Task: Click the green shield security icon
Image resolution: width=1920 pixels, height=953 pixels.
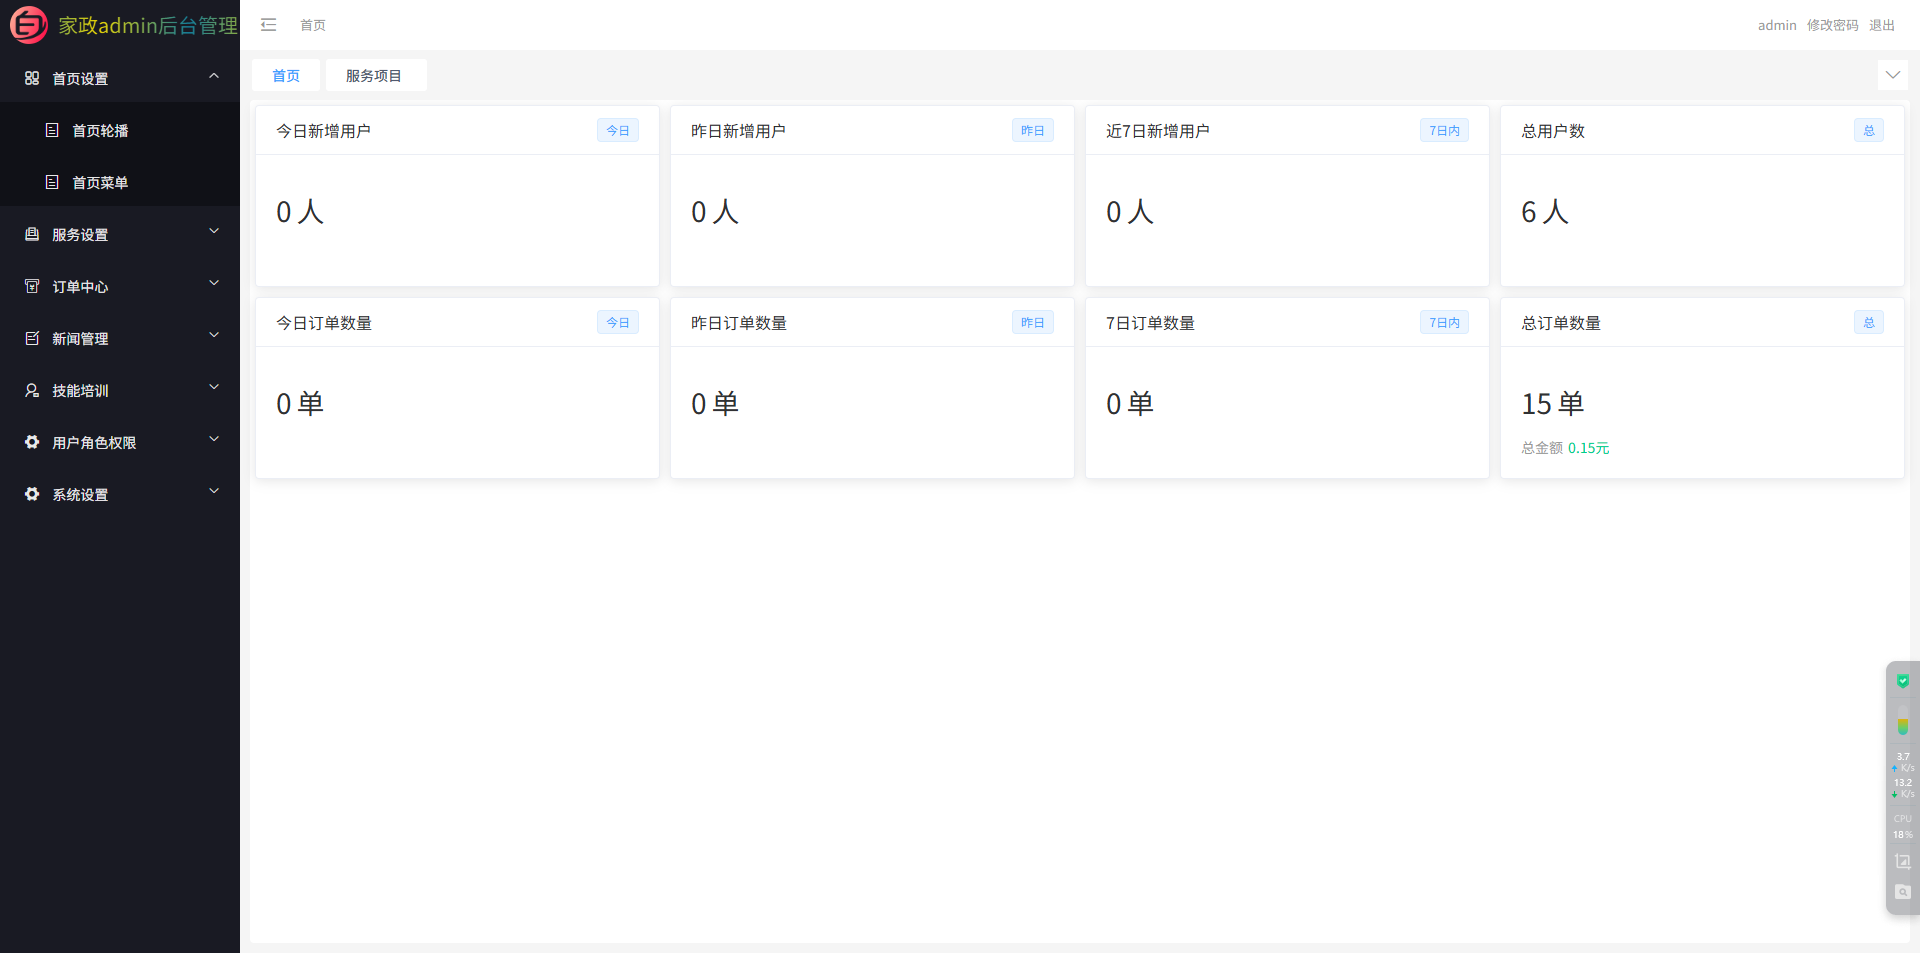Action: tap(1903, 681)
